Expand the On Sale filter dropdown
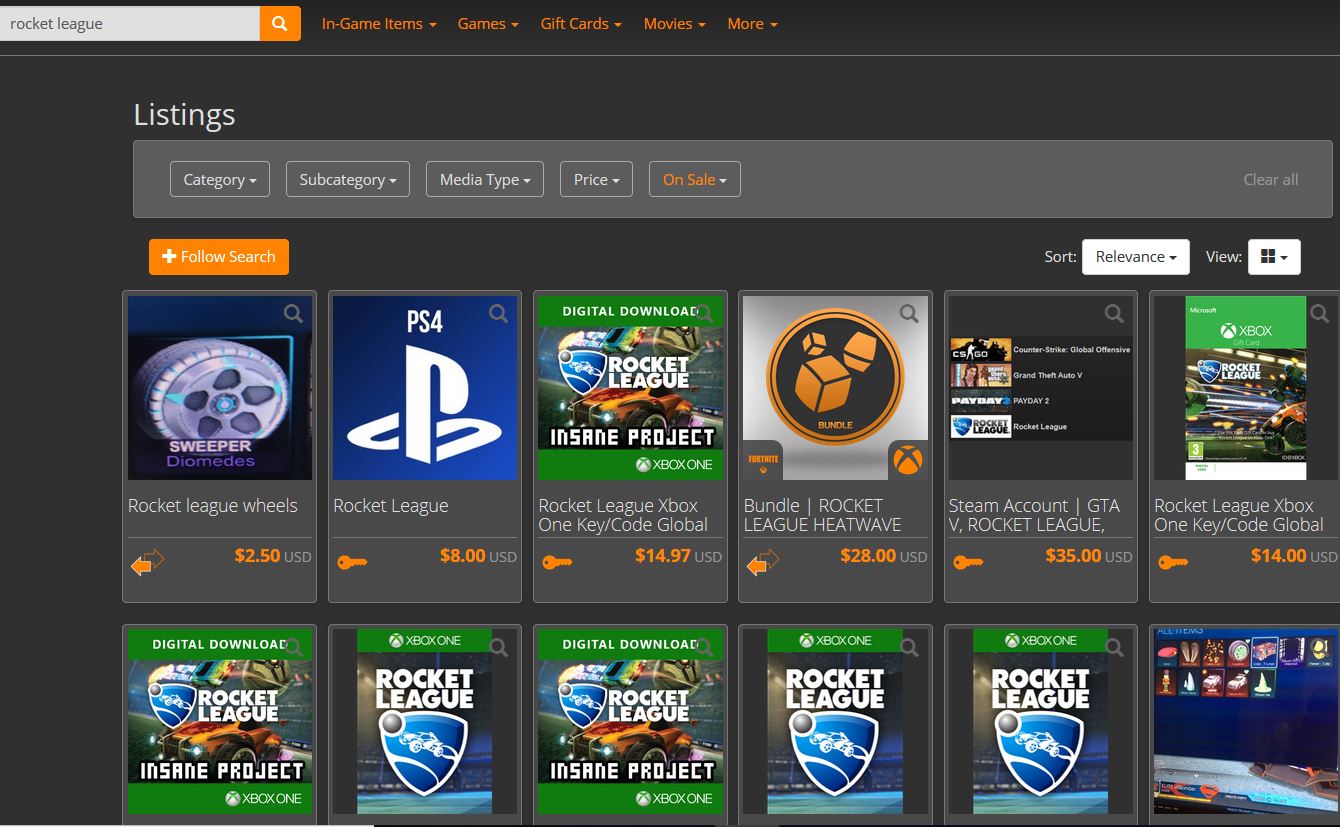Image resolution: width=1340 pixels, height=827 pixels. [695, 179]
